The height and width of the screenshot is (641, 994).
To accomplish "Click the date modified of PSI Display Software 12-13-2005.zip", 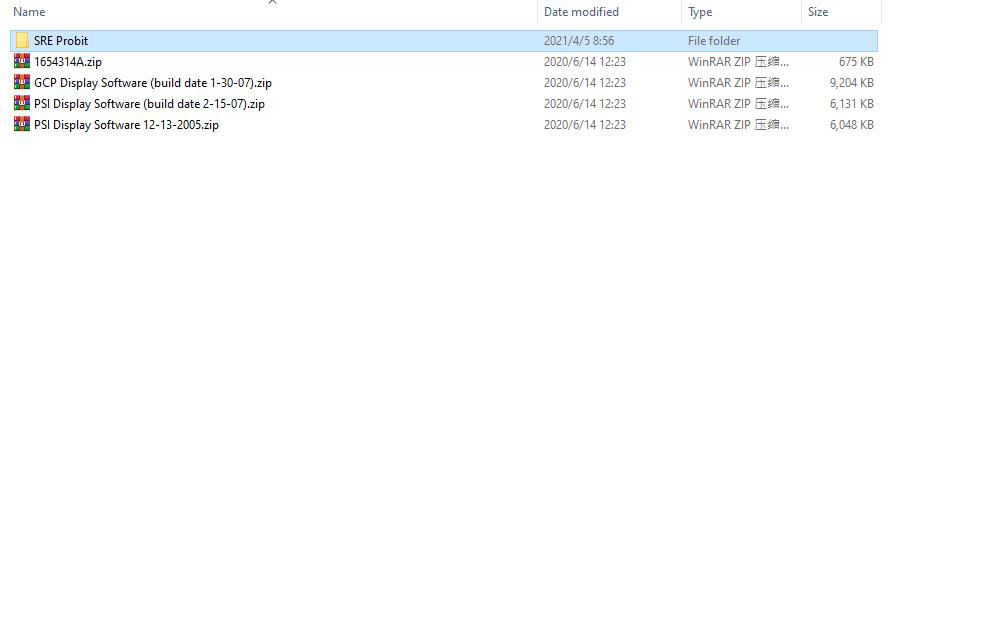I will pyautogui.click(x=584, y=125).
